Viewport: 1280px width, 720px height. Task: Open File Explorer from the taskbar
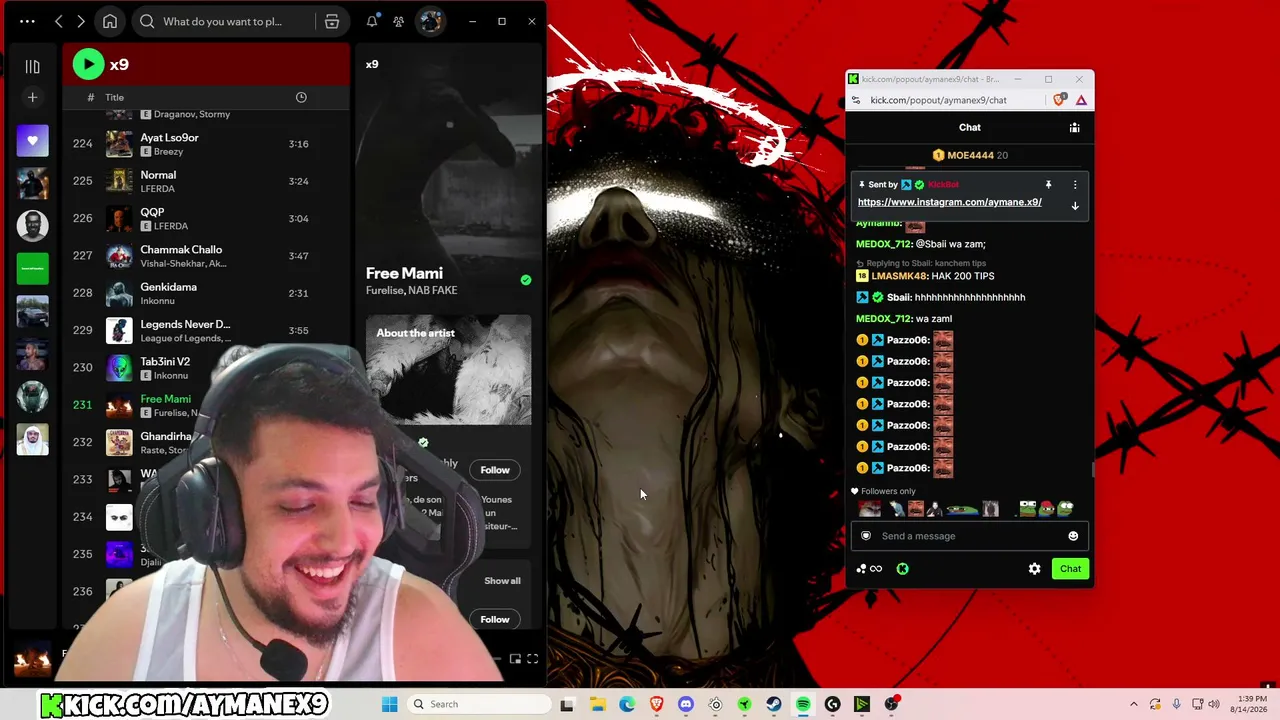pos(598,704)
